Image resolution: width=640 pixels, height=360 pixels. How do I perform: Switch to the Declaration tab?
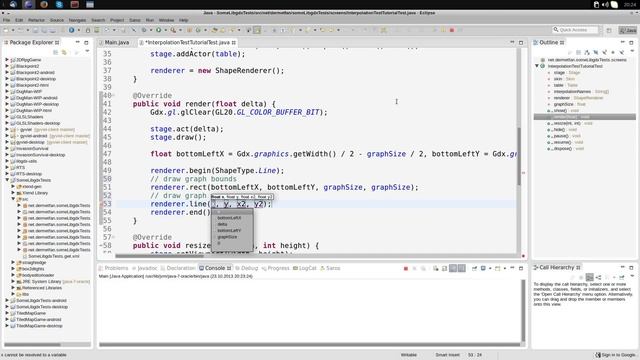point(178,268)
